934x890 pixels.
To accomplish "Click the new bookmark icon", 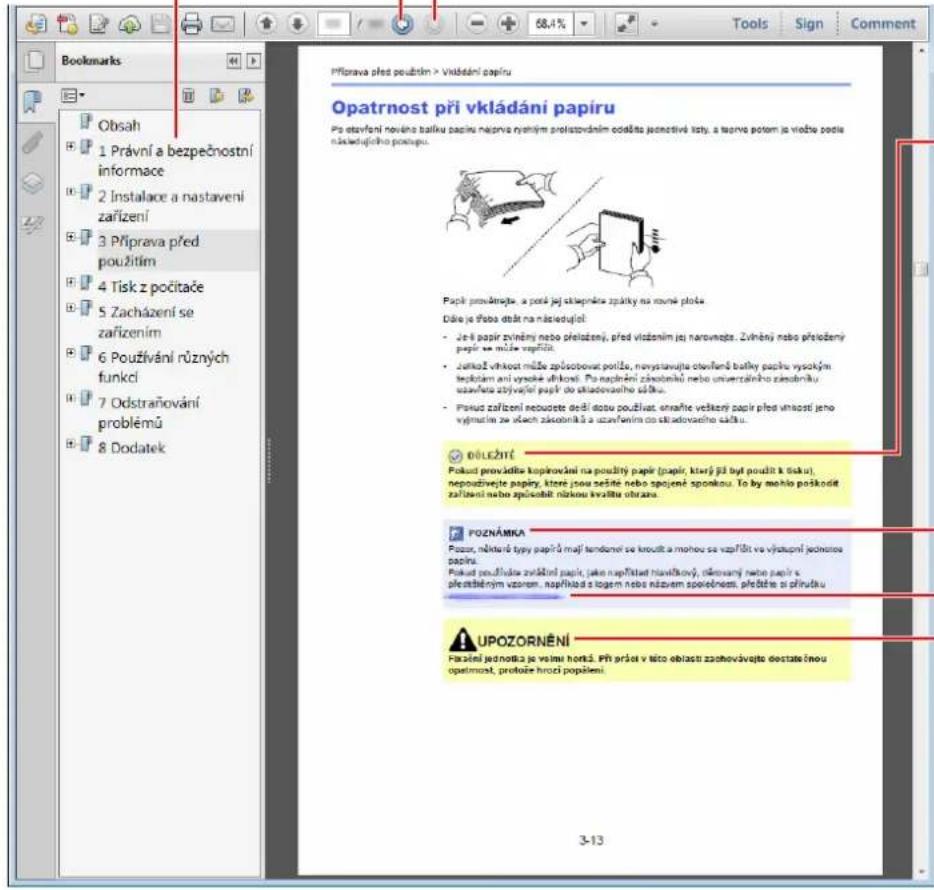I will pyautogui.click(x=216, y=96).
